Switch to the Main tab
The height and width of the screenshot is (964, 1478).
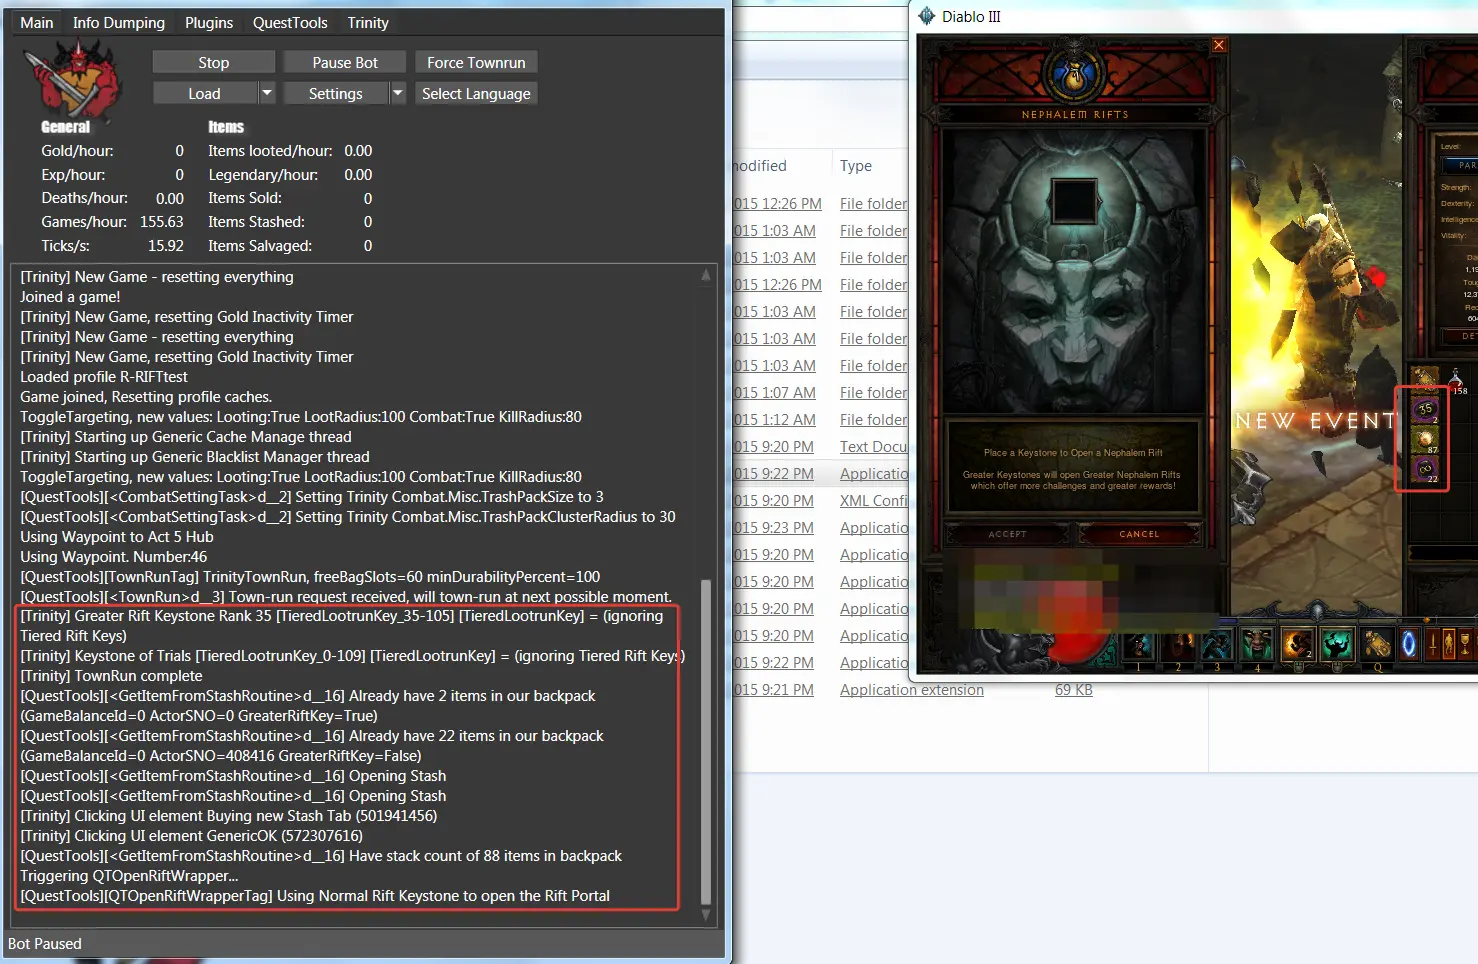click(37, 22)
